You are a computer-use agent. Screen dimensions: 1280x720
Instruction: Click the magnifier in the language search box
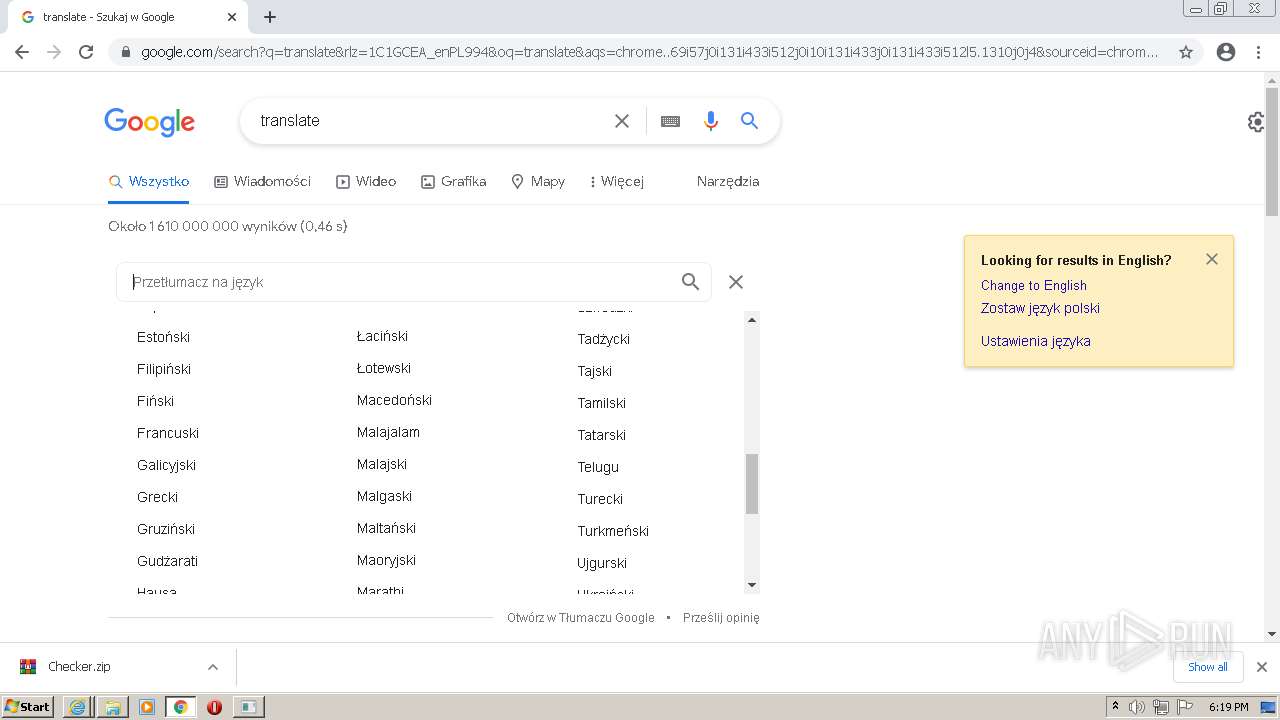[x=690, y=282]
